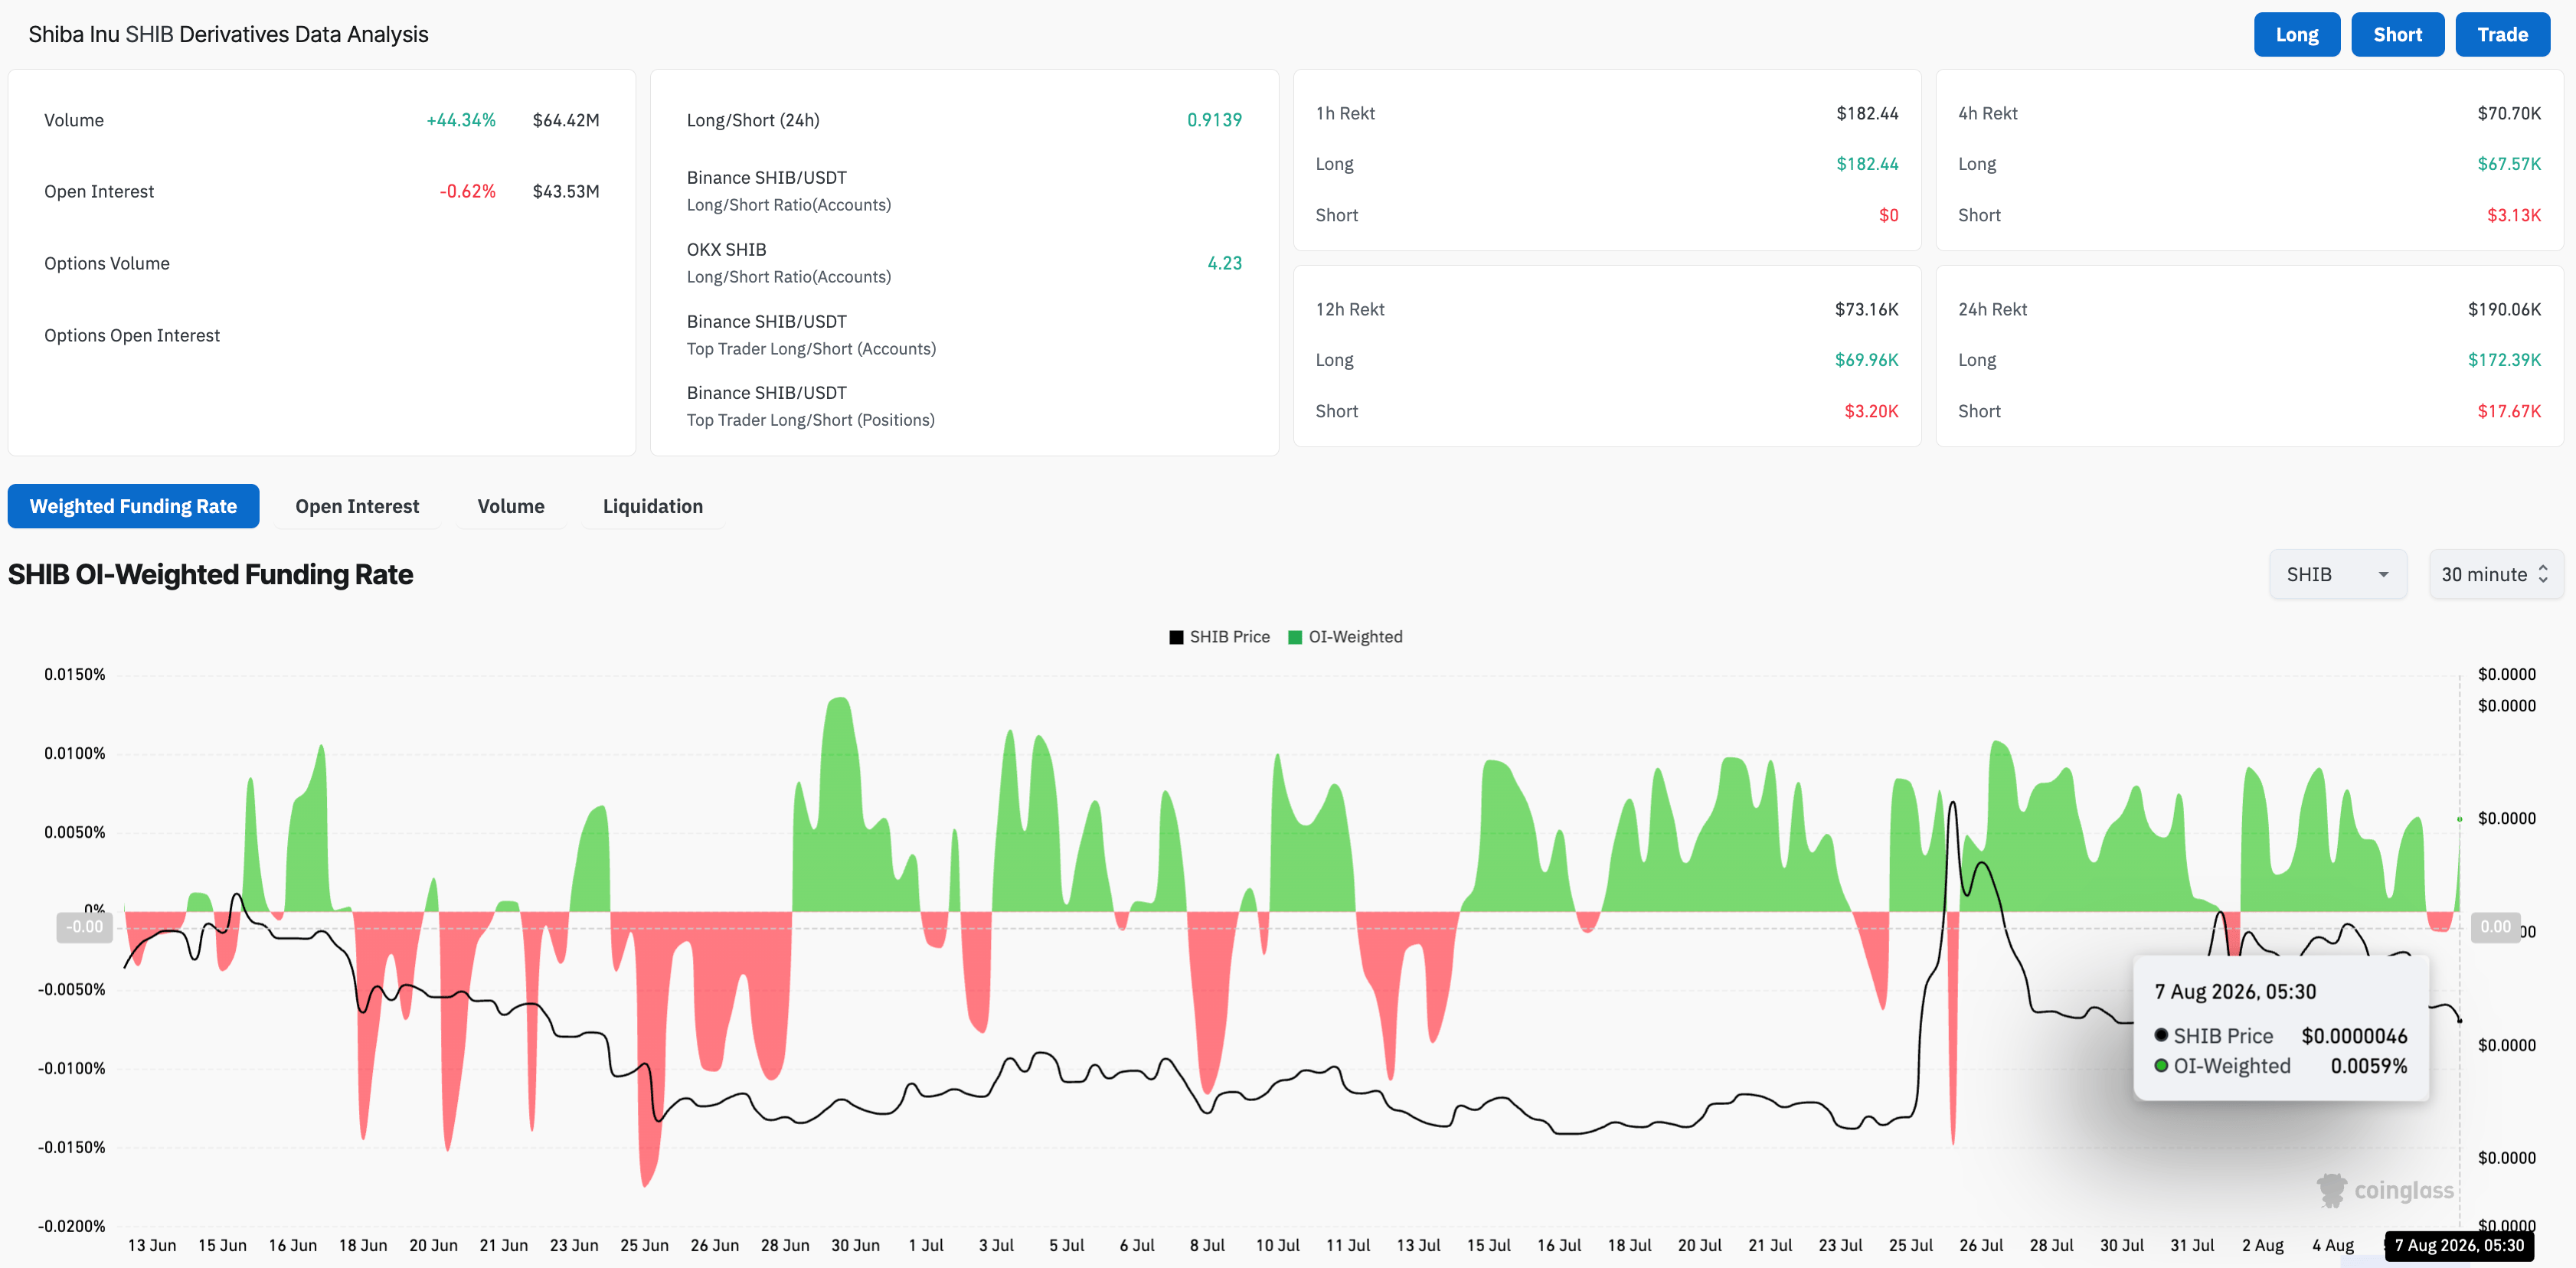Switch to the Weighted Funding Rate tab
Screen dimensions: 2576x1268
click(x=133, y=506)
